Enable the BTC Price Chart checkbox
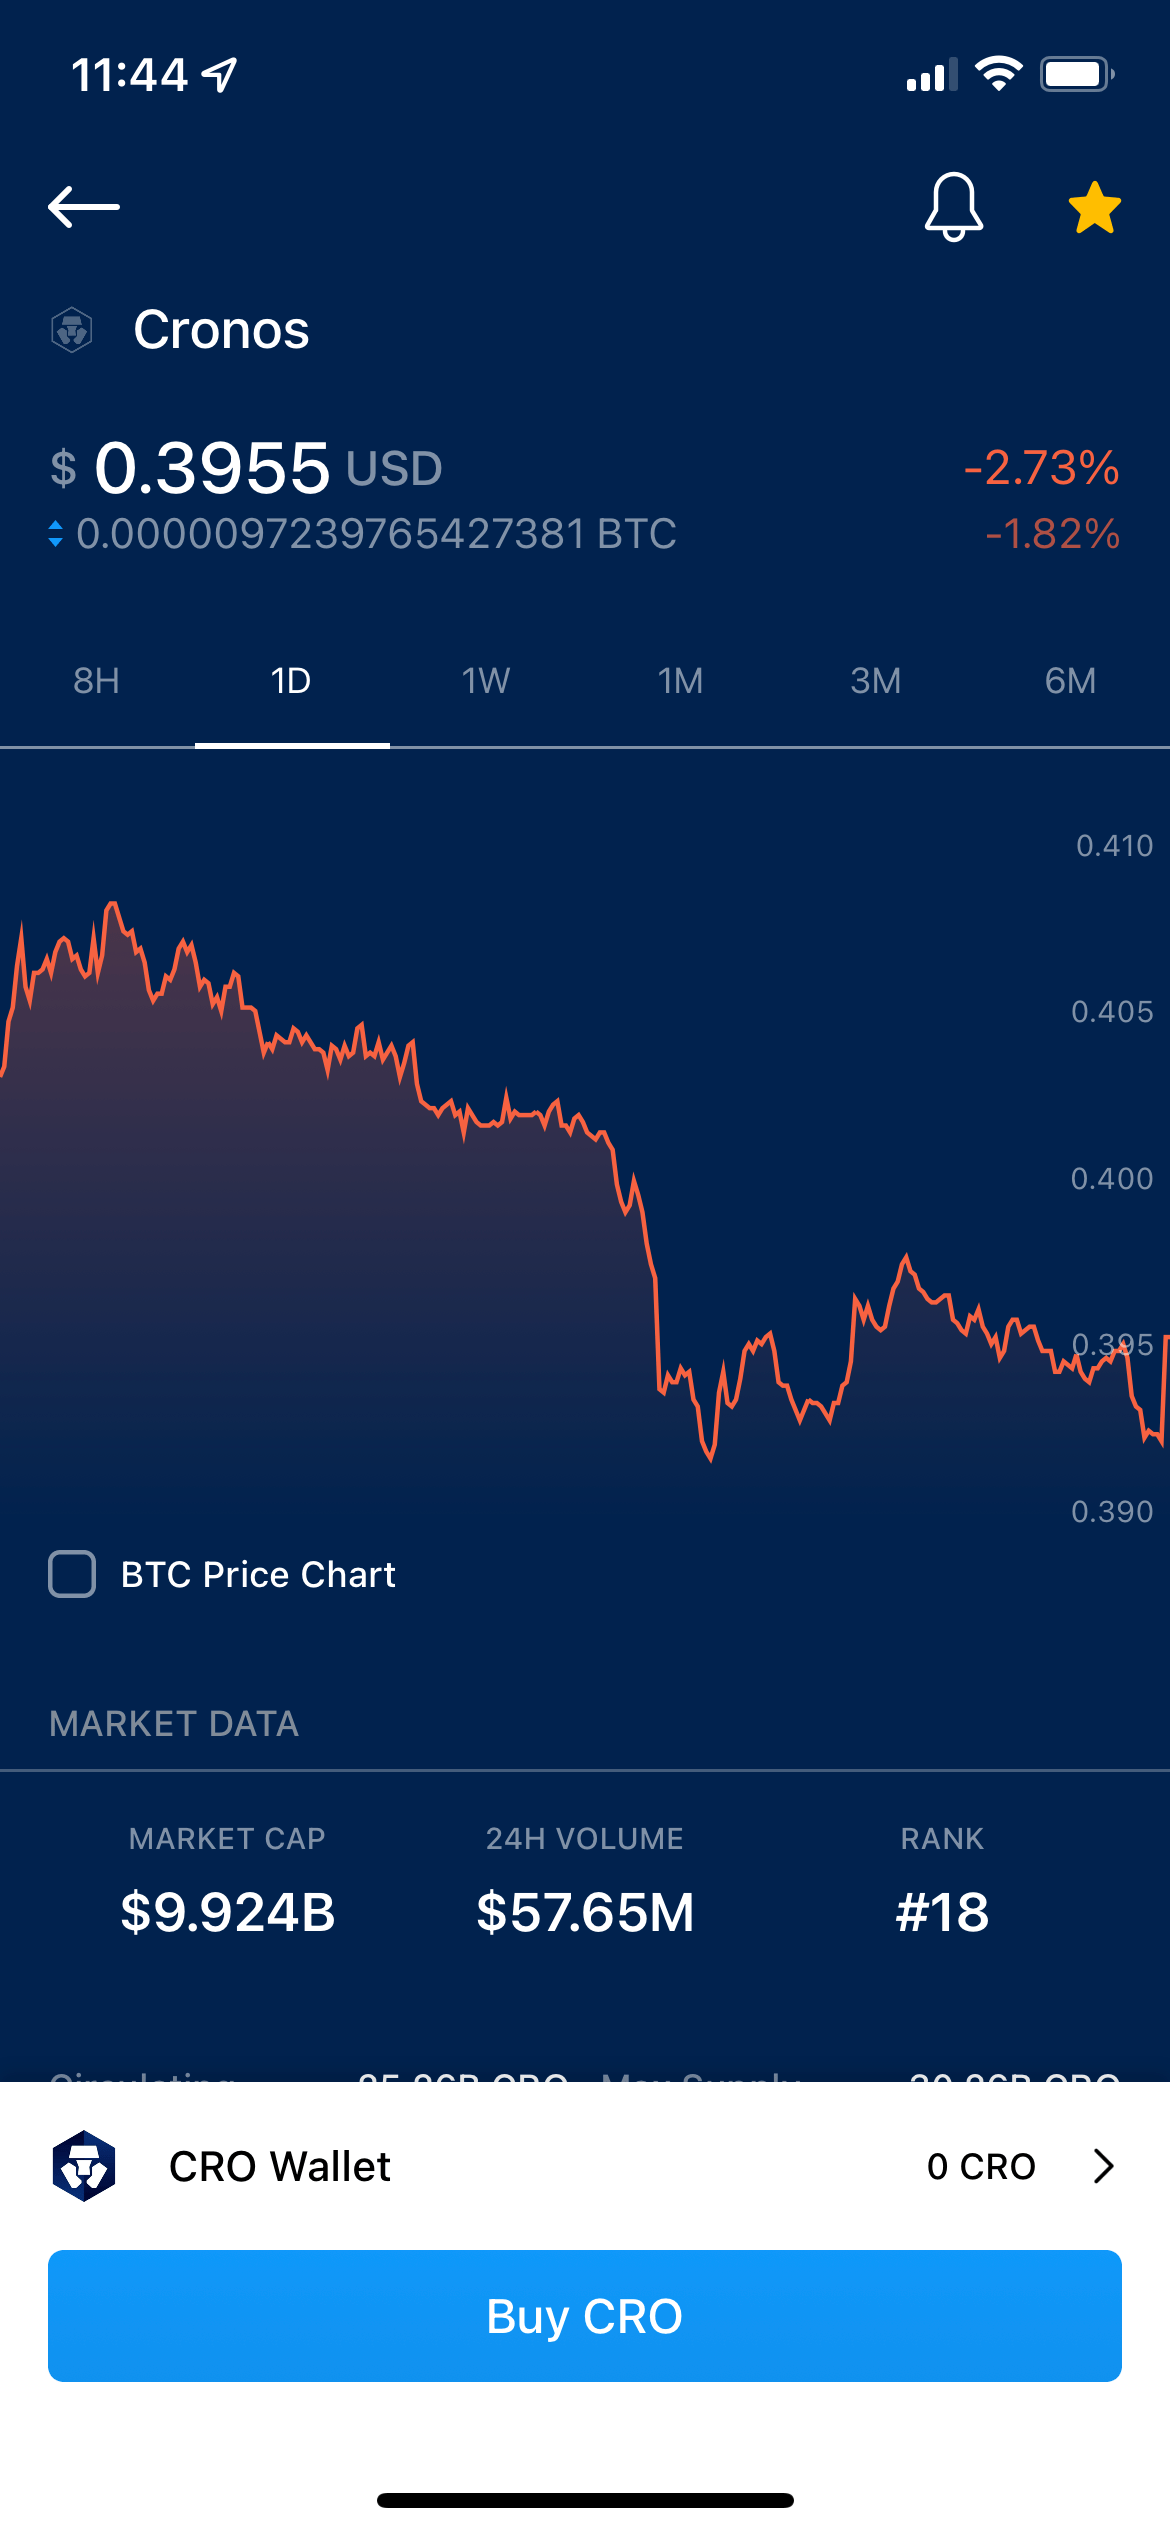Viewport: 1170px width, 2532px height. pos(72,1574)
